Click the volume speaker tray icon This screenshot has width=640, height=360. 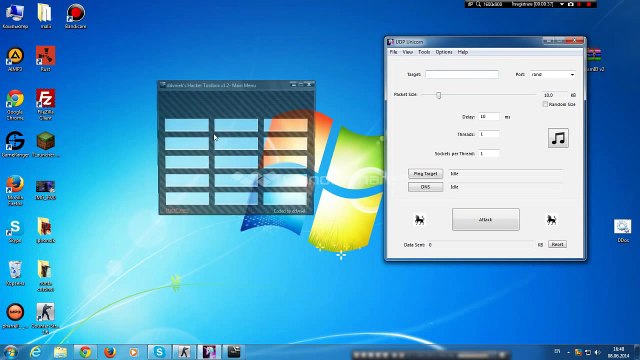pyautogui.click(x=598, y=352)
